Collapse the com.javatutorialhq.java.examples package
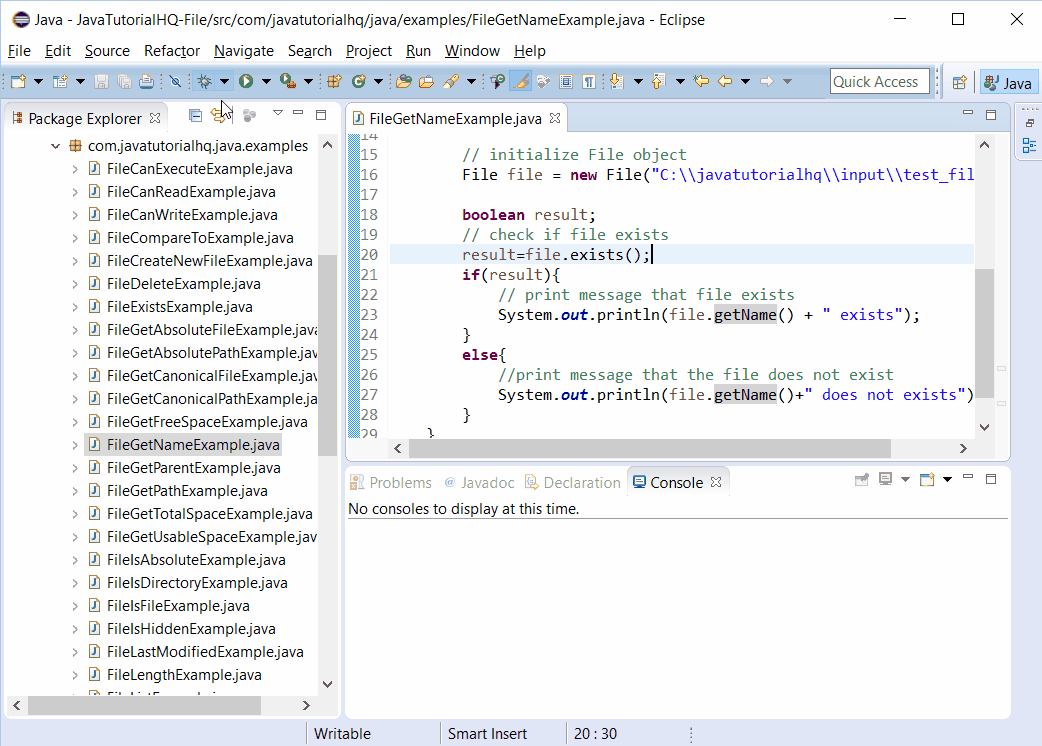1042x746 pixels. tap(56, 145)
